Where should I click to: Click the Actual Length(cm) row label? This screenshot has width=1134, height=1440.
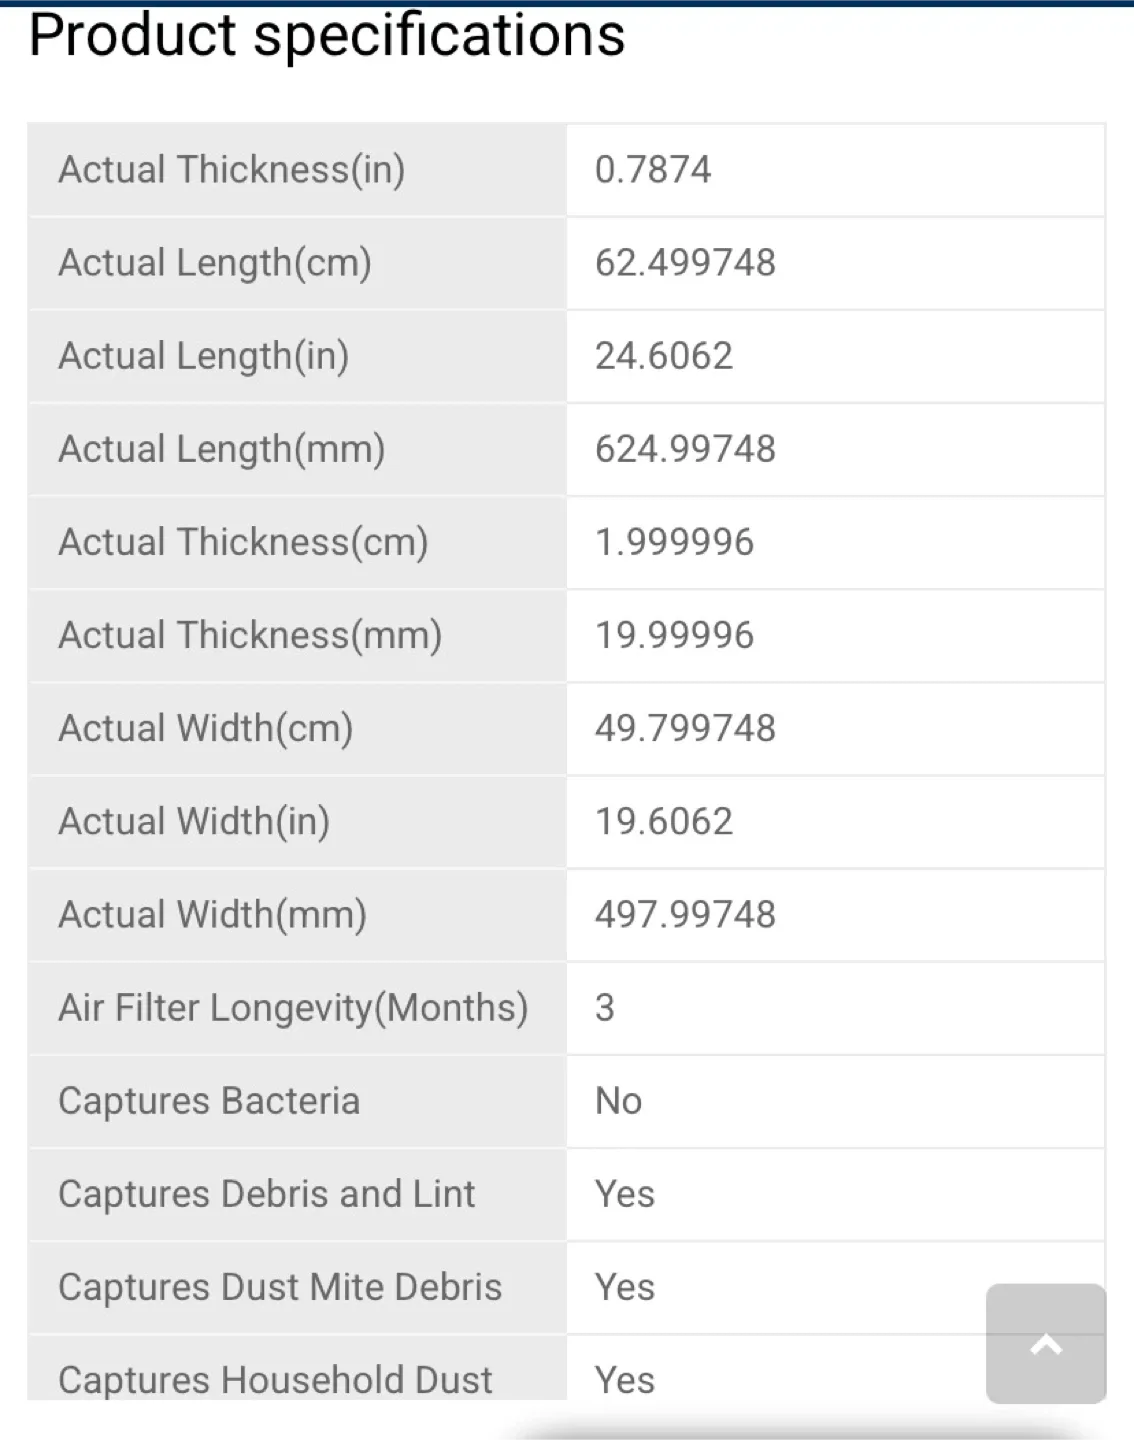(215, 263)
